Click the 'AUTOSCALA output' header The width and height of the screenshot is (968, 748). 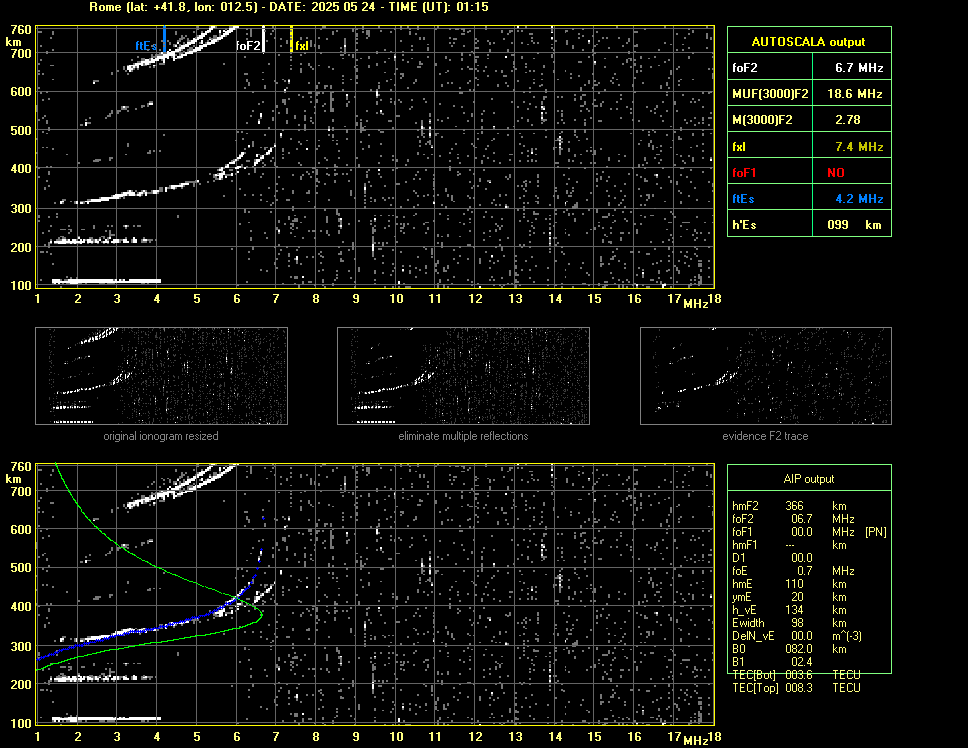click(x=809, y=41)
